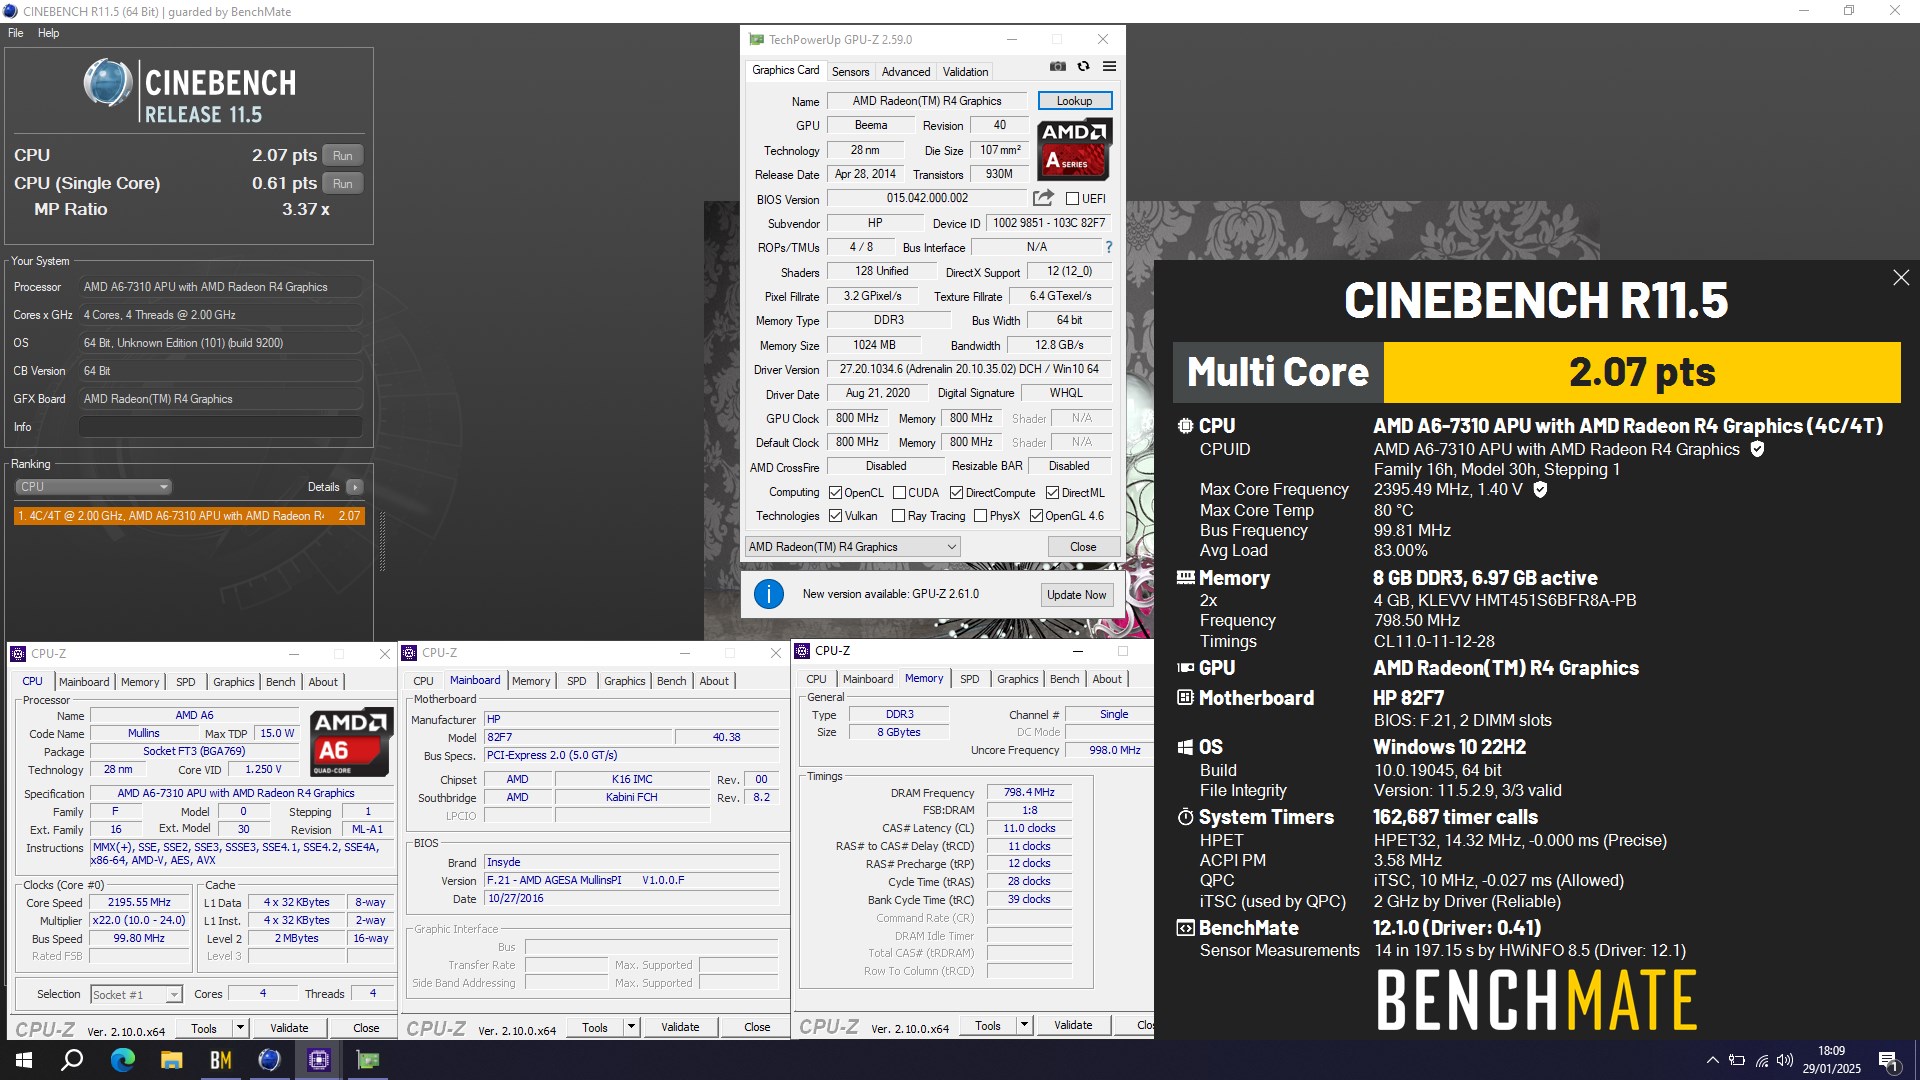Open the network tray icon
Screen dimensions: 1920x1080
[1761, 1060]
